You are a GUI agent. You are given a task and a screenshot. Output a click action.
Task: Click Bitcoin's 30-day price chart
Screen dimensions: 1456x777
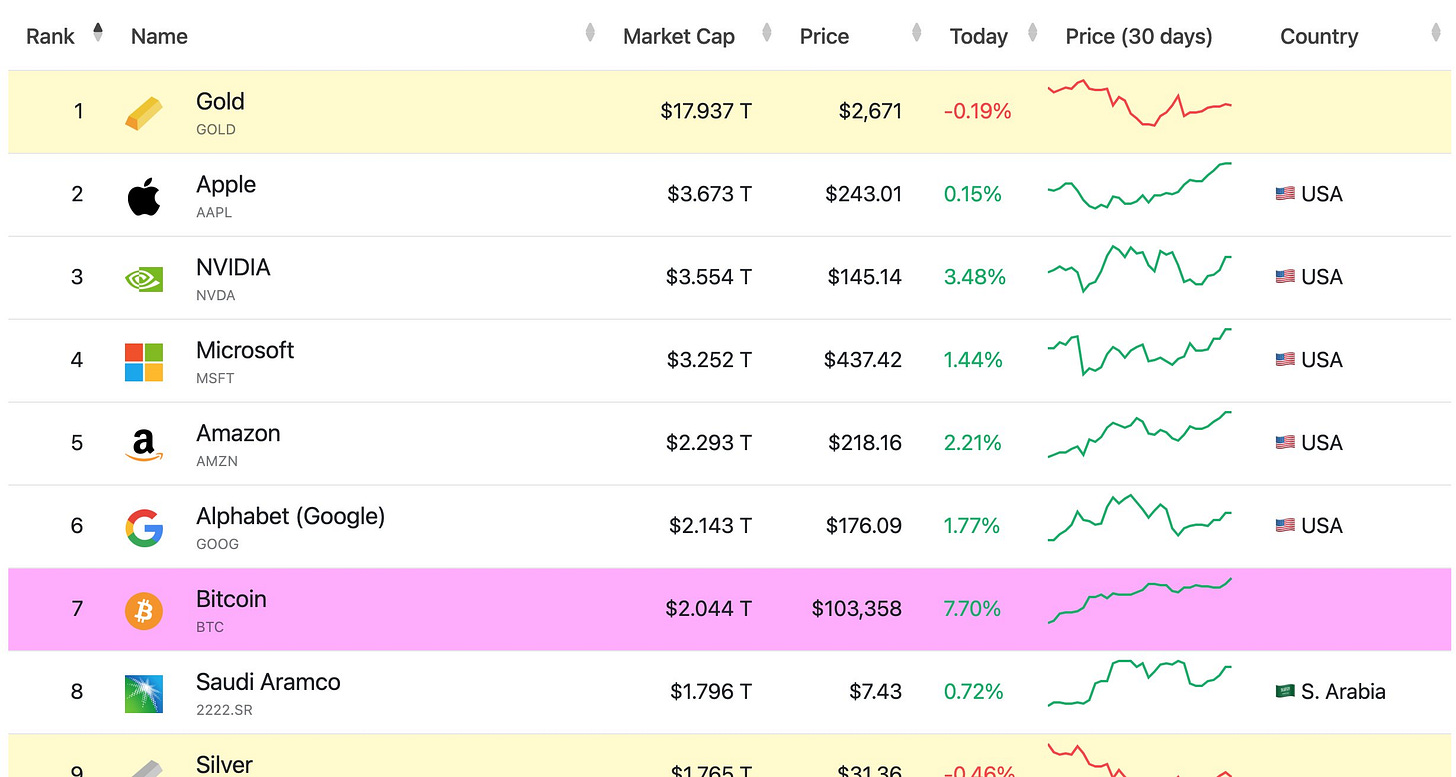pos(1140,600)
